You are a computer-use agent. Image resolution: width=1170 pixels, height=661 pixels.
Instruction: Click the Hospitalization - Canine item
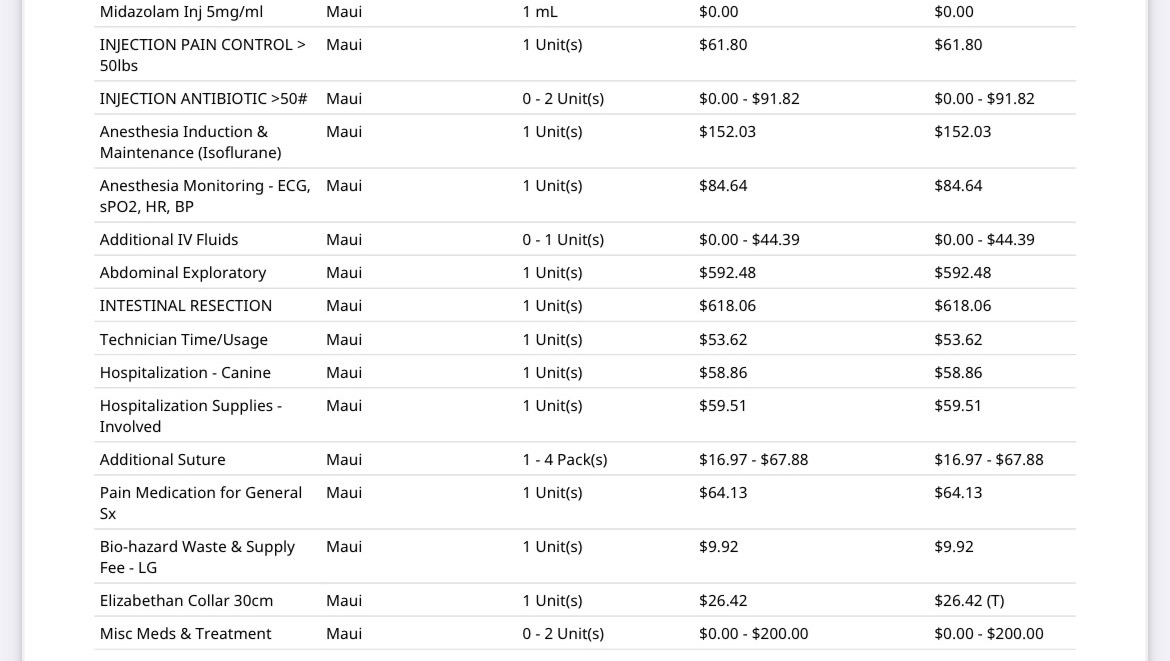click(x=185, y=372)
